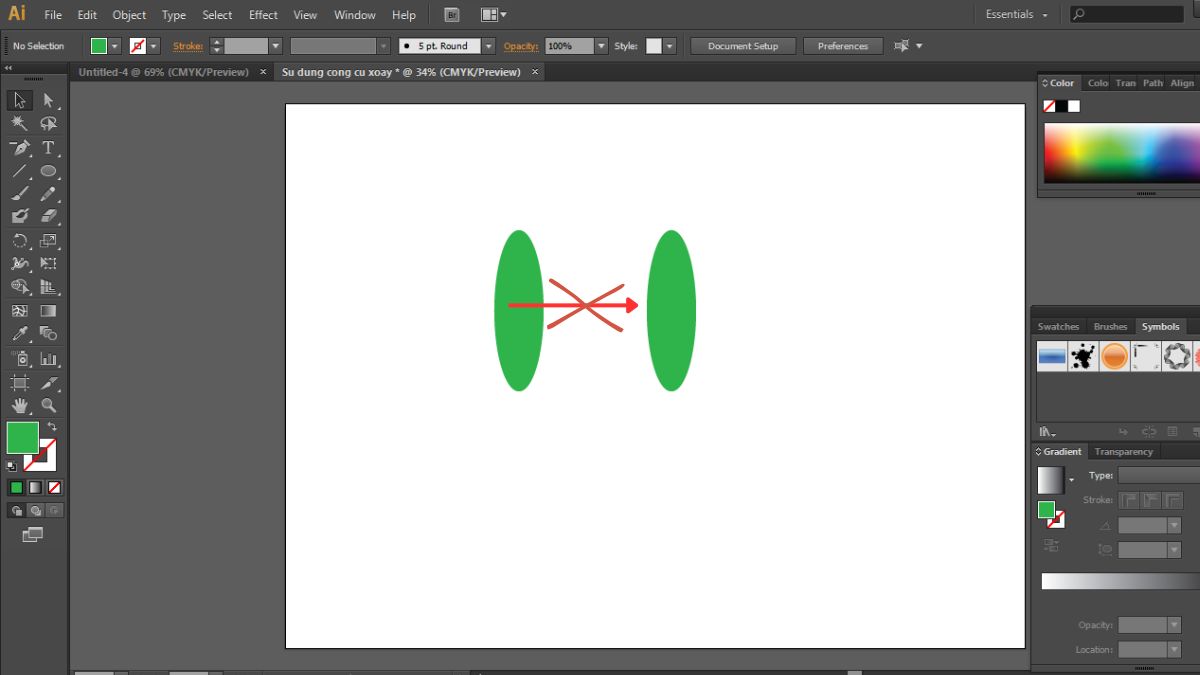Open Go to Bridge icon
Image resolution: width=1200 pixels, height=675 pixels.
coord(452,15)
